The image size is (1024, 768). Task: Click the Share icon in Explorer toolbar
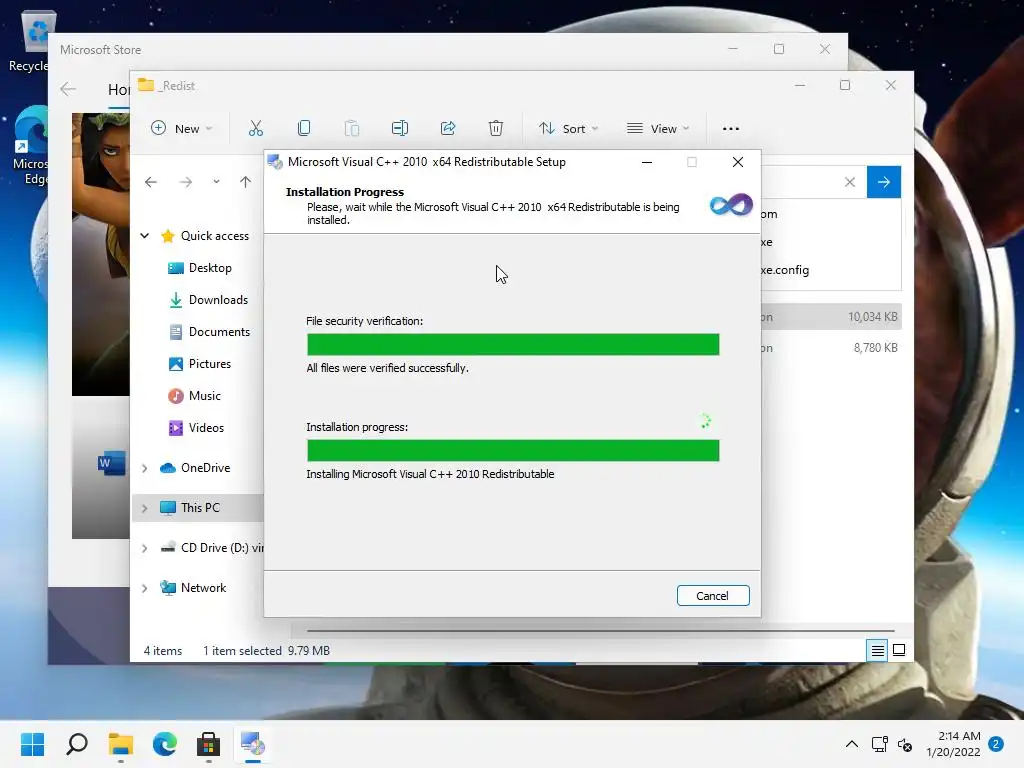pos(448,129)
